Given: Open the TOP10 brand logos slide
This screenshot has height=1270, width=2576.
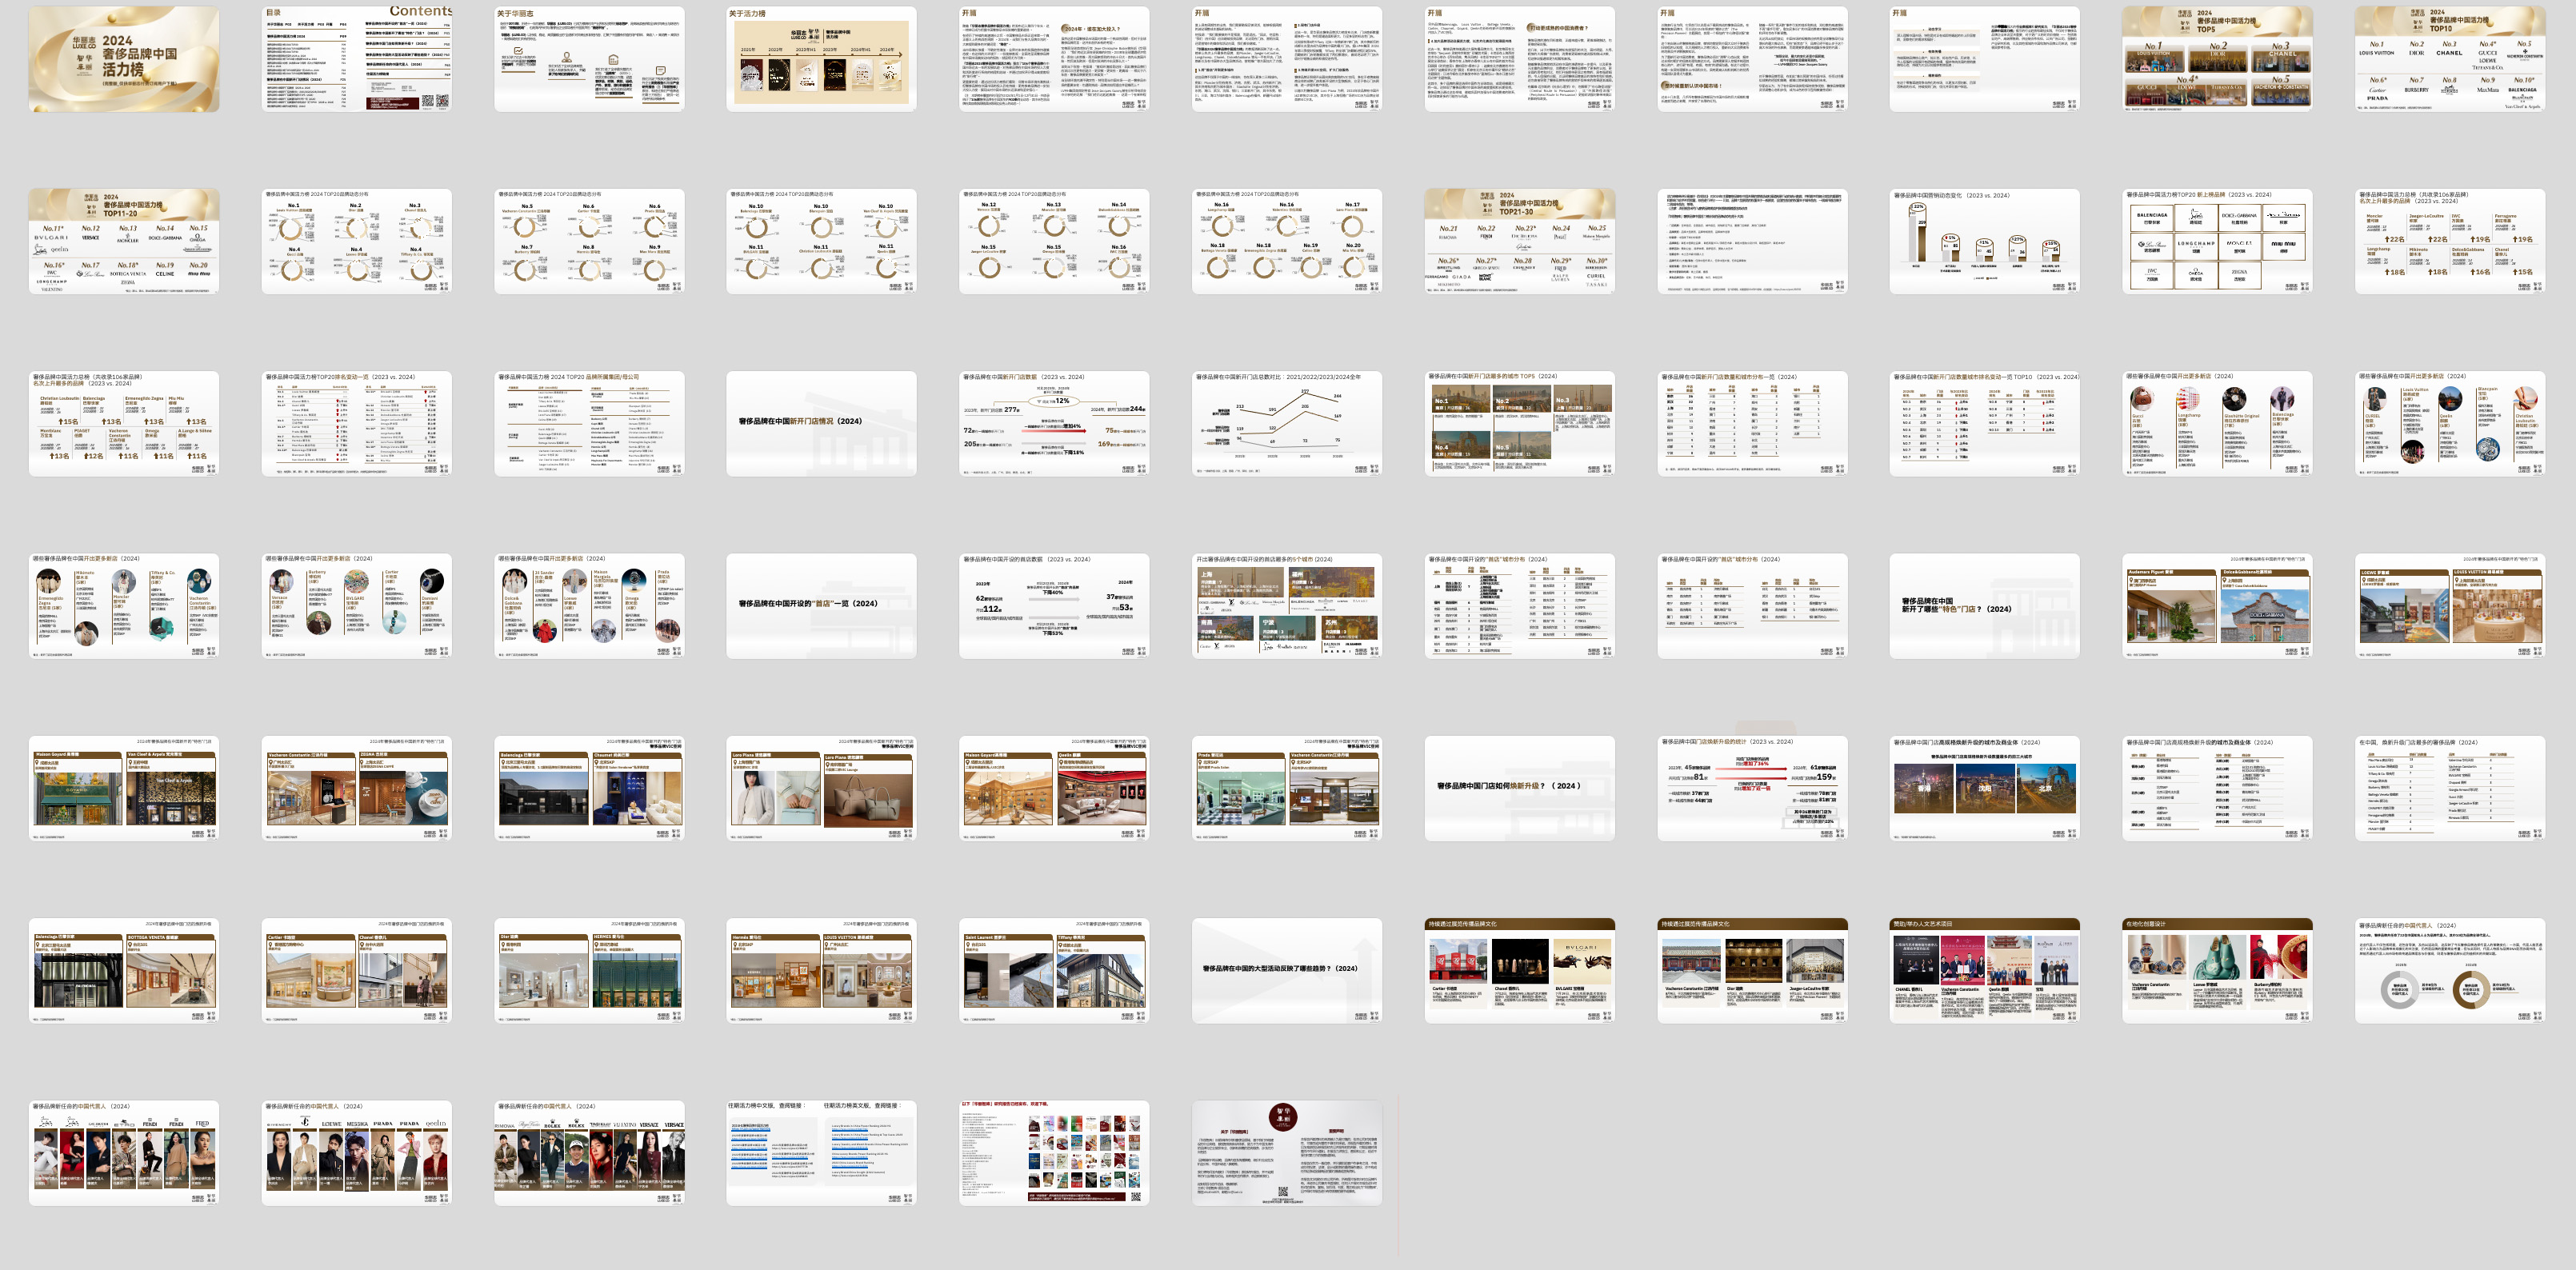Looking at the screenshot, I should [2449, 59].
